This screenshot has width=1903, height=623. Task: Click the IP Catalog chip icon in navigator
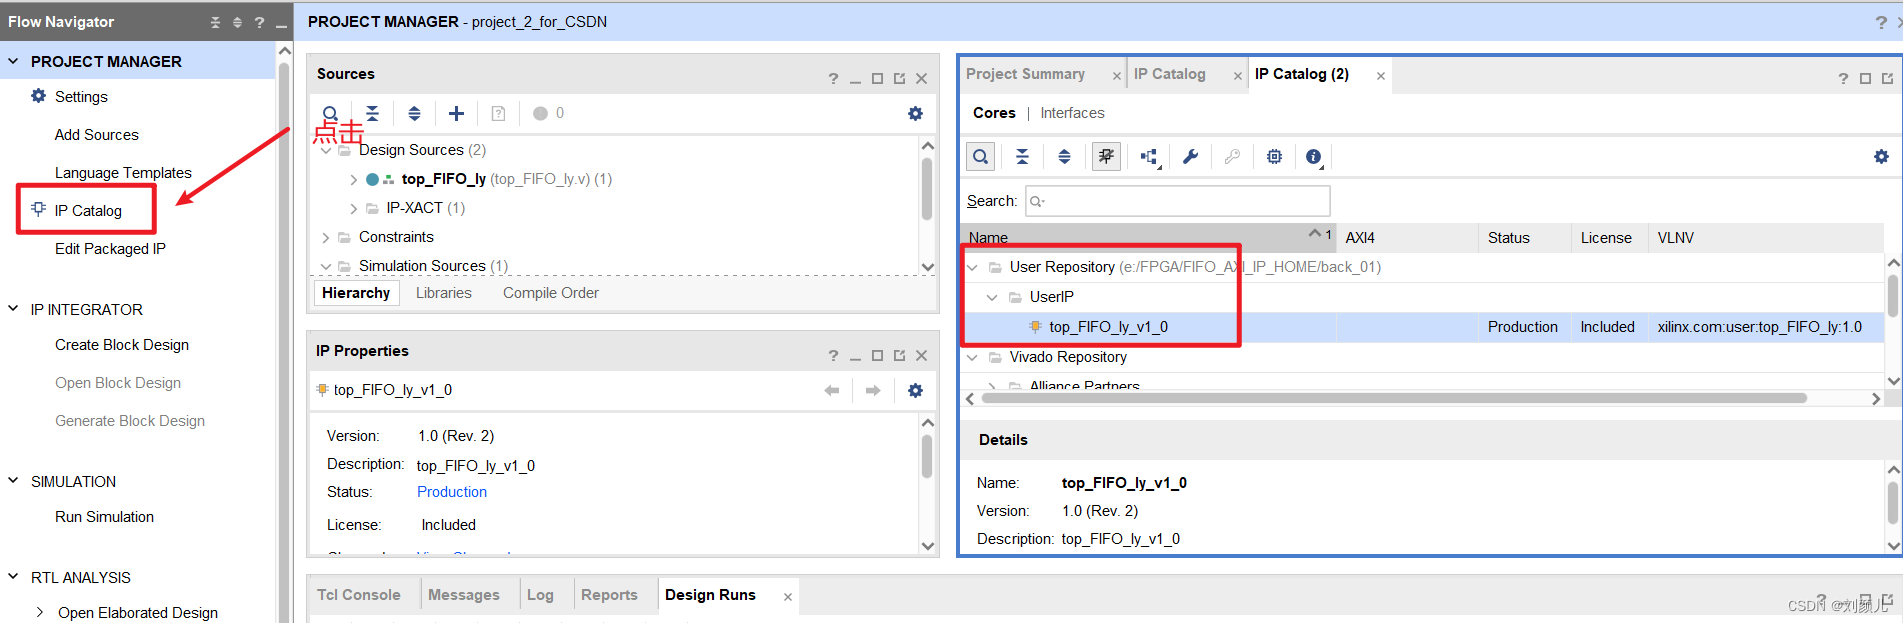tap(38, 209)
